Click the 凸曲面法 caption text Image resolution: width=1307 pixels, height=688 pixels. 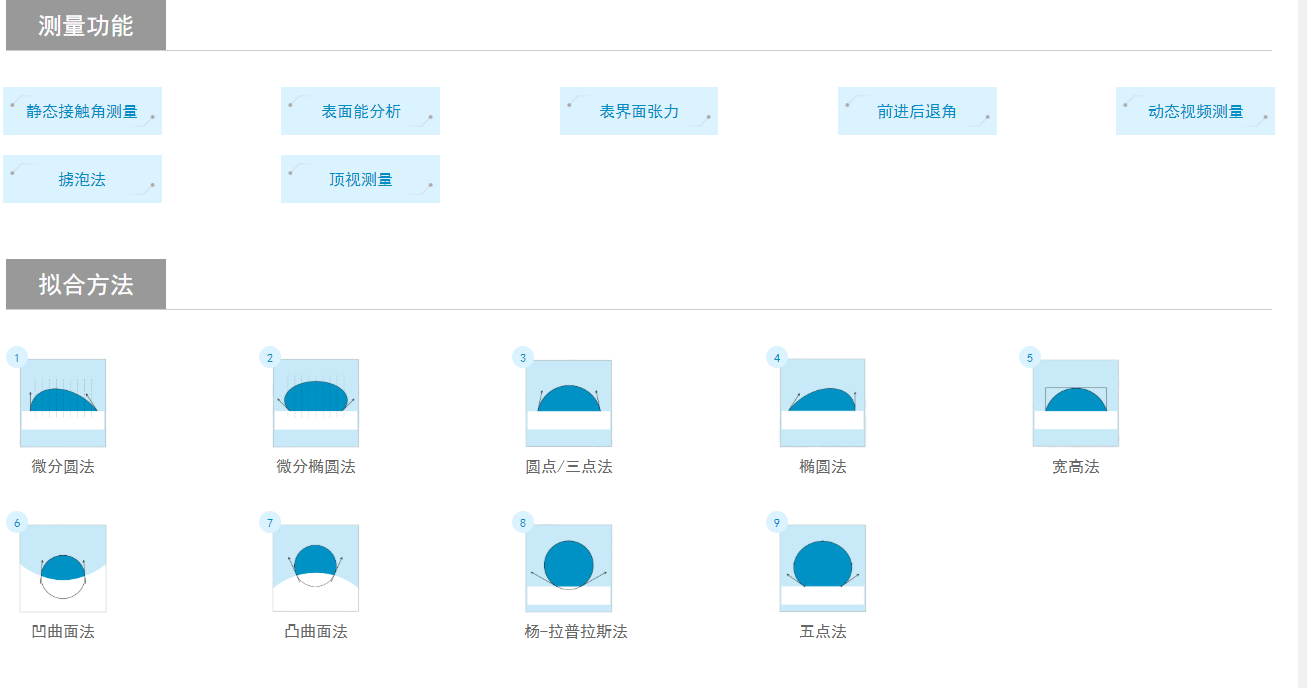(x=316, y=632)
